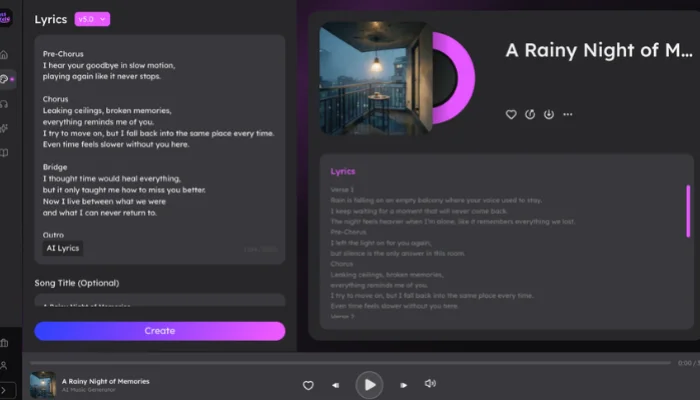Skip to the next track

(x=403, y=385)
